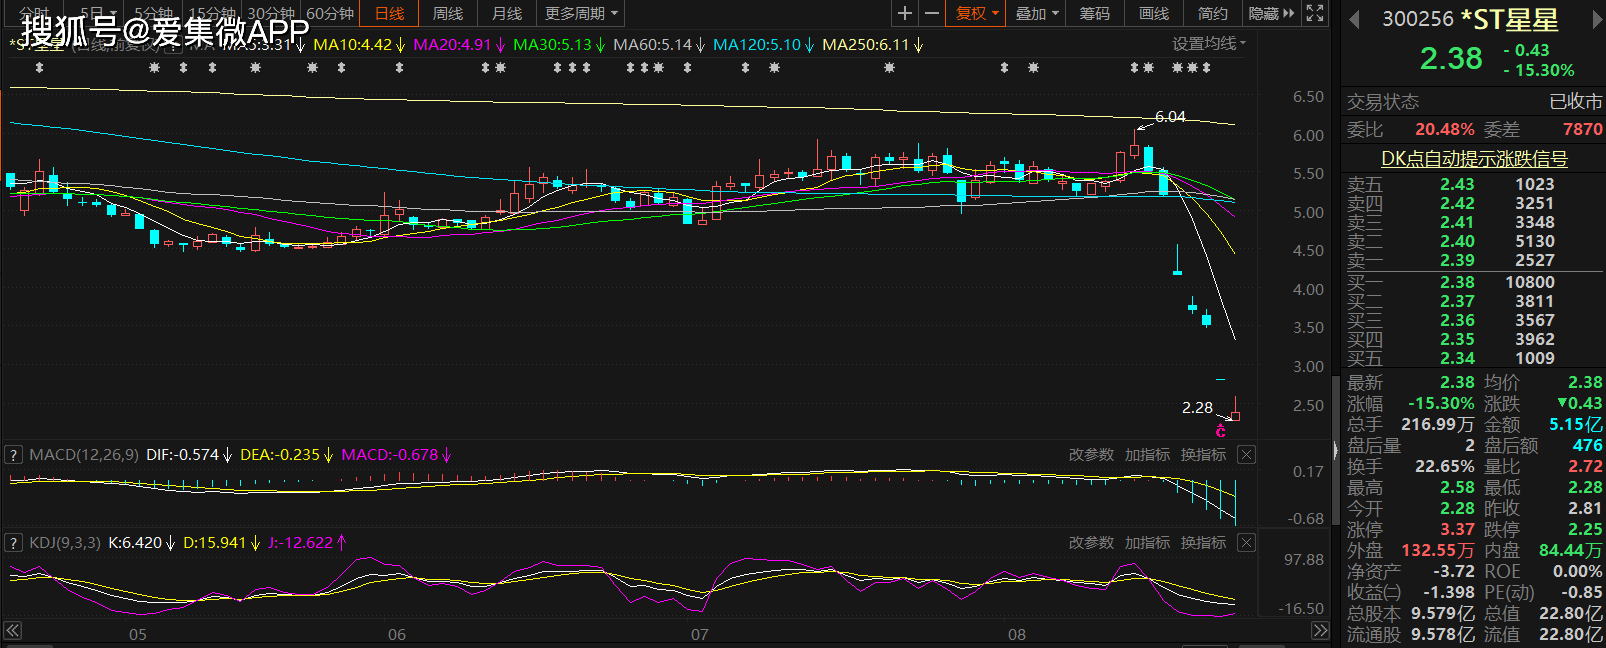Select the 卖五 2.43 order row

(1474, 184)
